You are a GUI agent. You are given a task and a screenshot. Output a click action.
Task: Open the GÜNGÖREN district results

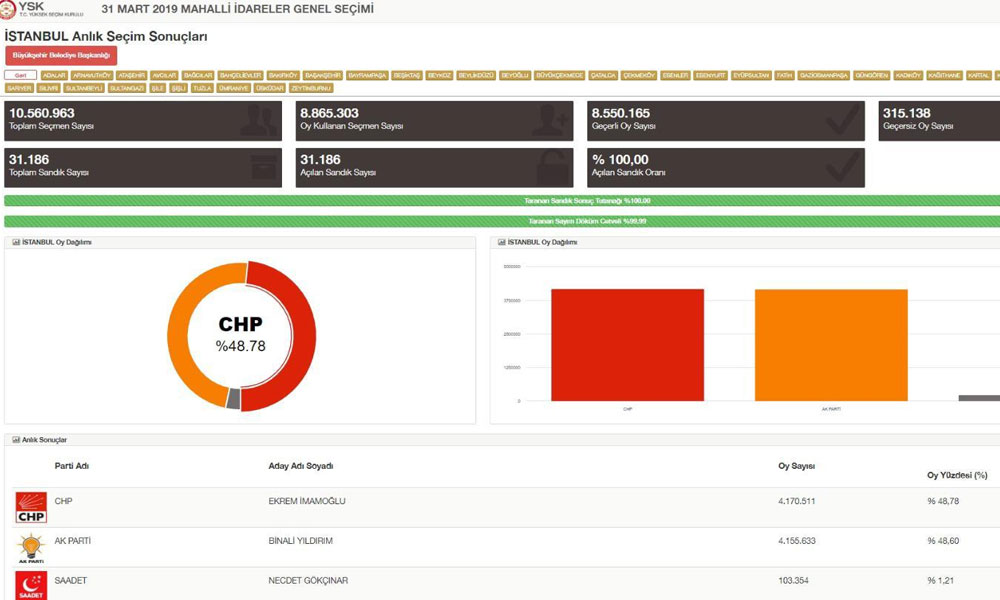871,75
